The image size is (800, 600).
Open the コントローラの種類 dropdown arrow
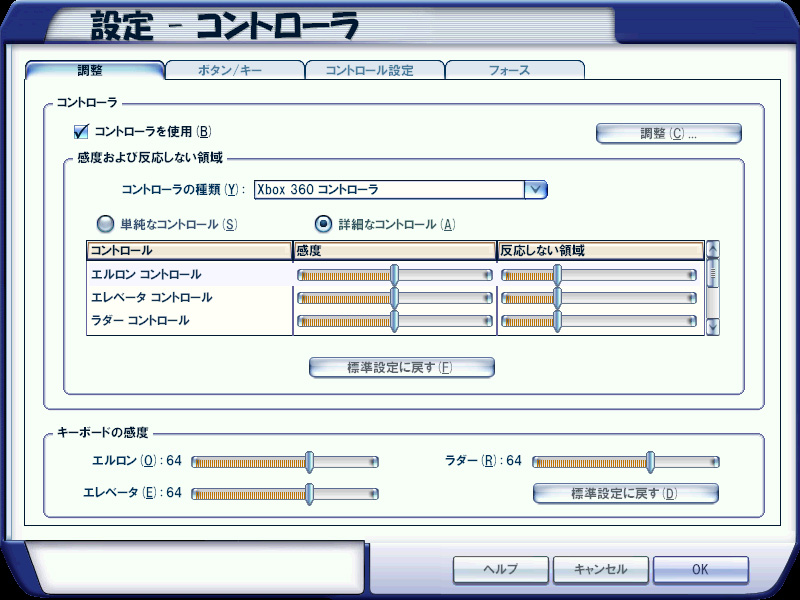click(535, 189)
